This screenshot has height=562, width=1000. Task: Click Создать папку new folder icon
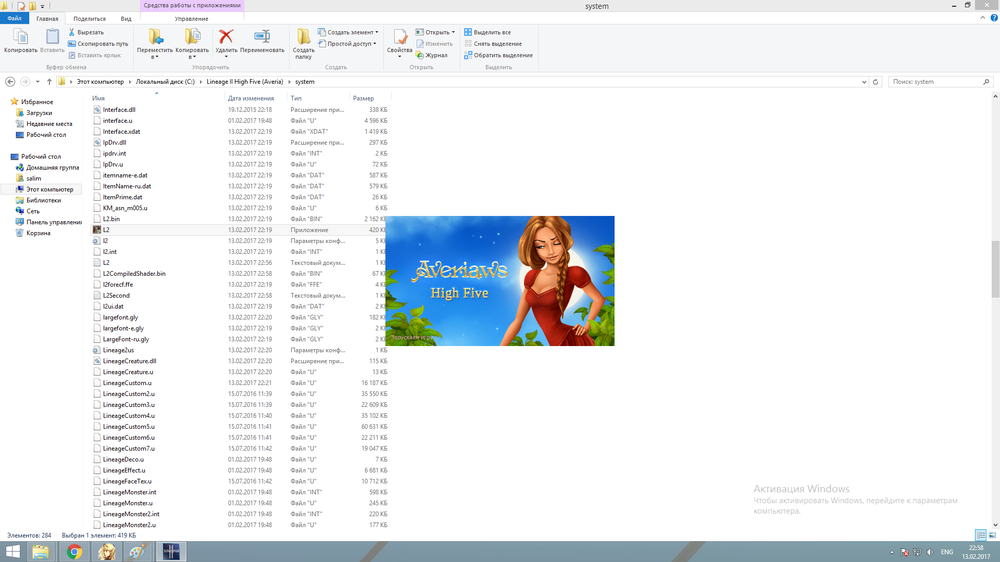[304, 37]
